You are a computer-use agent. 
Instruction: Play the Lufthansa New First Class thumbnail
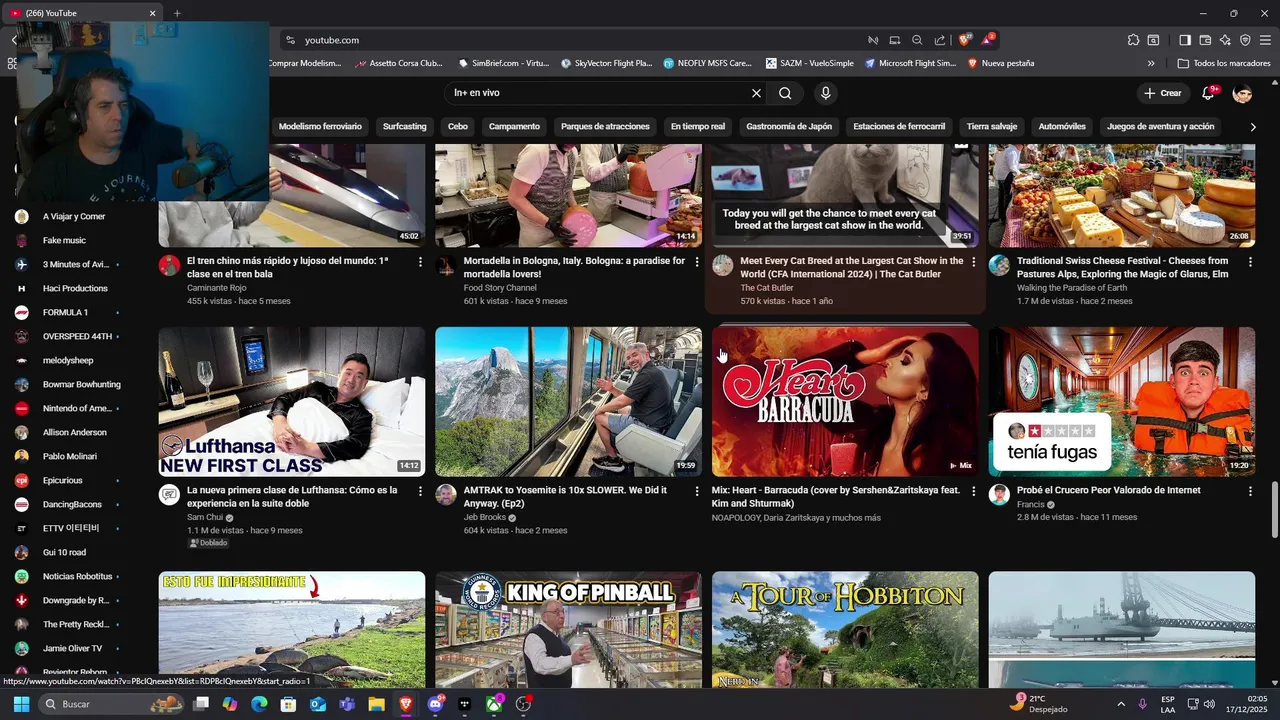(x=292, y=401)
